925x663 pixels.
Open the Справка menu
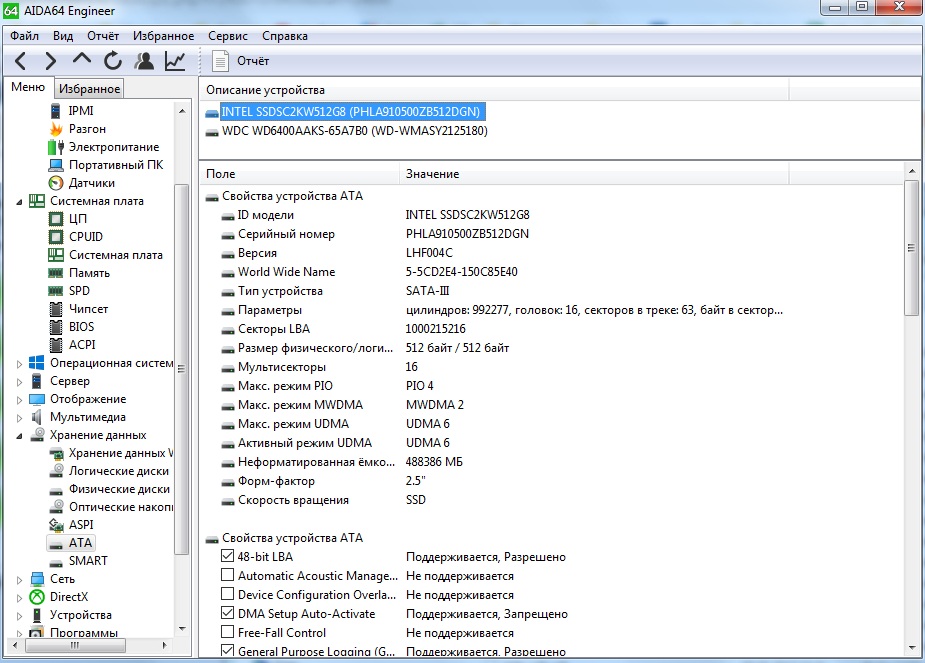coord(285,36)
